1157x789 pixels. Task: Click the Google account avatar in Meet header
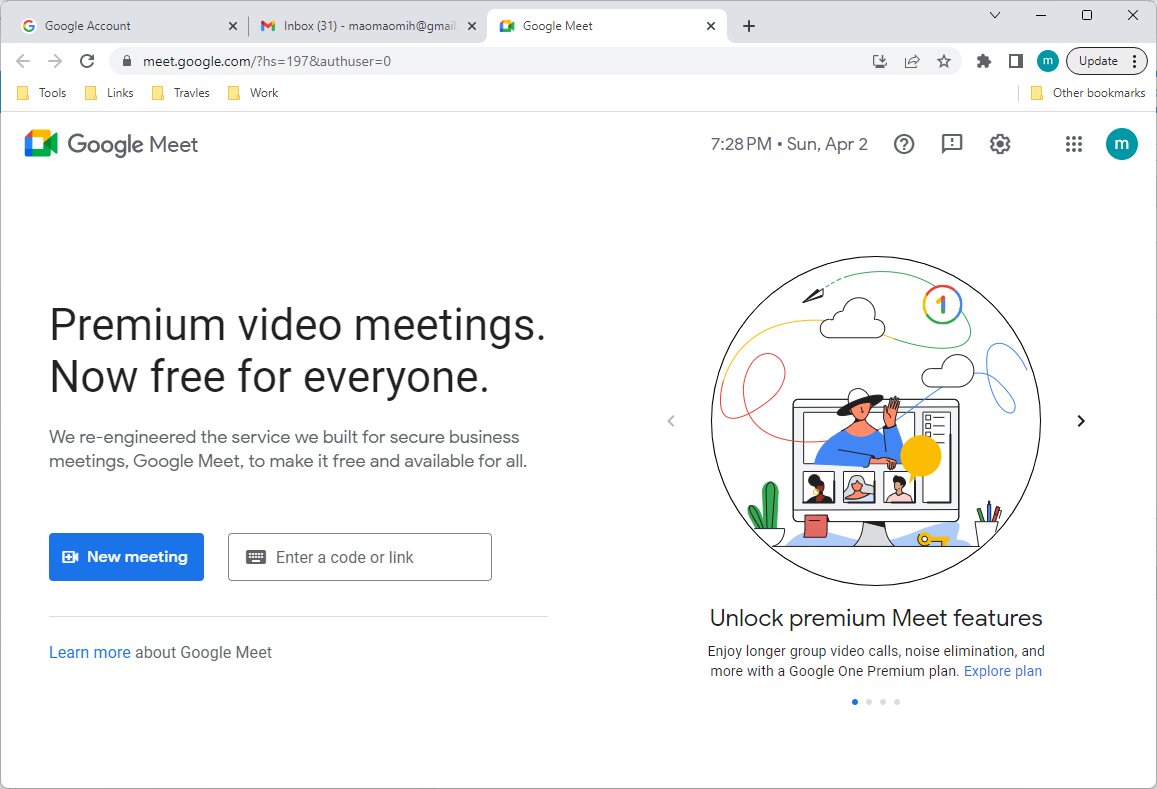click(x=1121, y=144)
